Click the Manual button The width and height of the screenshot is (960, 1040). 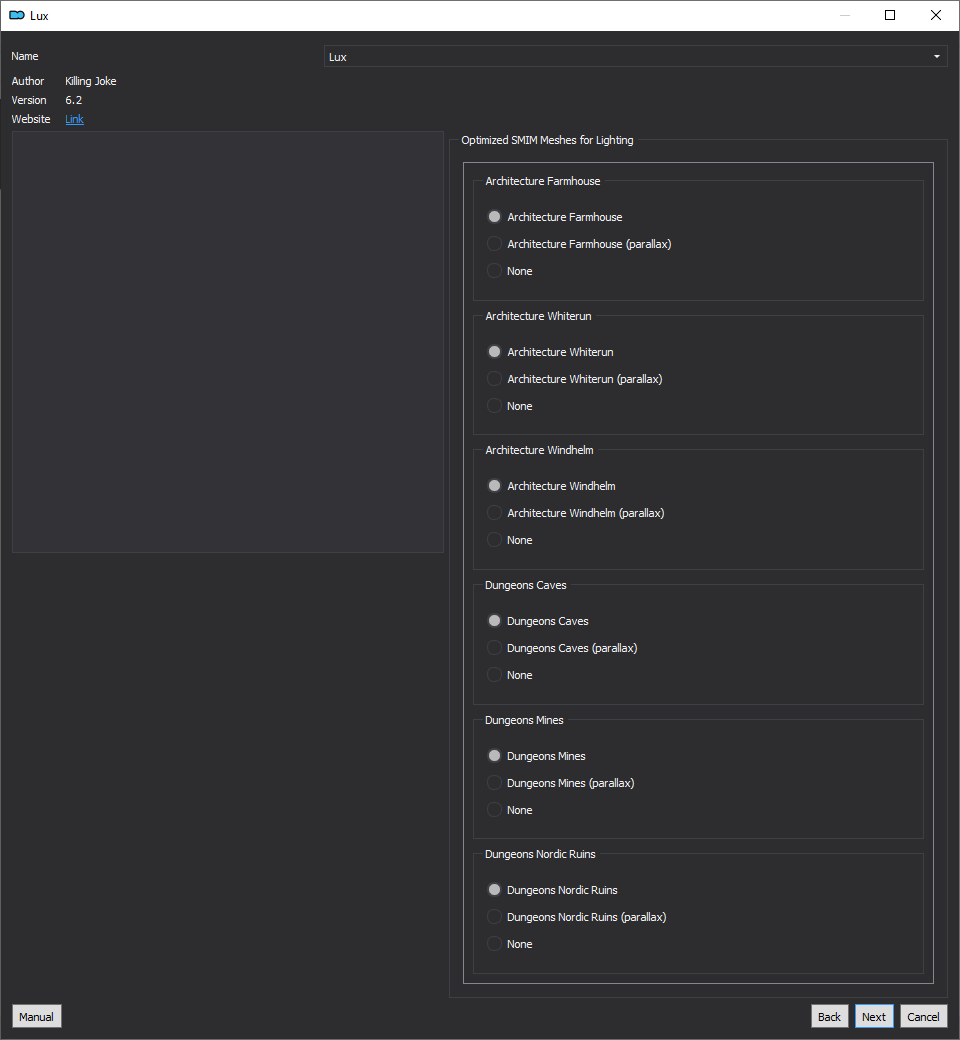(x=36, y=1016)
